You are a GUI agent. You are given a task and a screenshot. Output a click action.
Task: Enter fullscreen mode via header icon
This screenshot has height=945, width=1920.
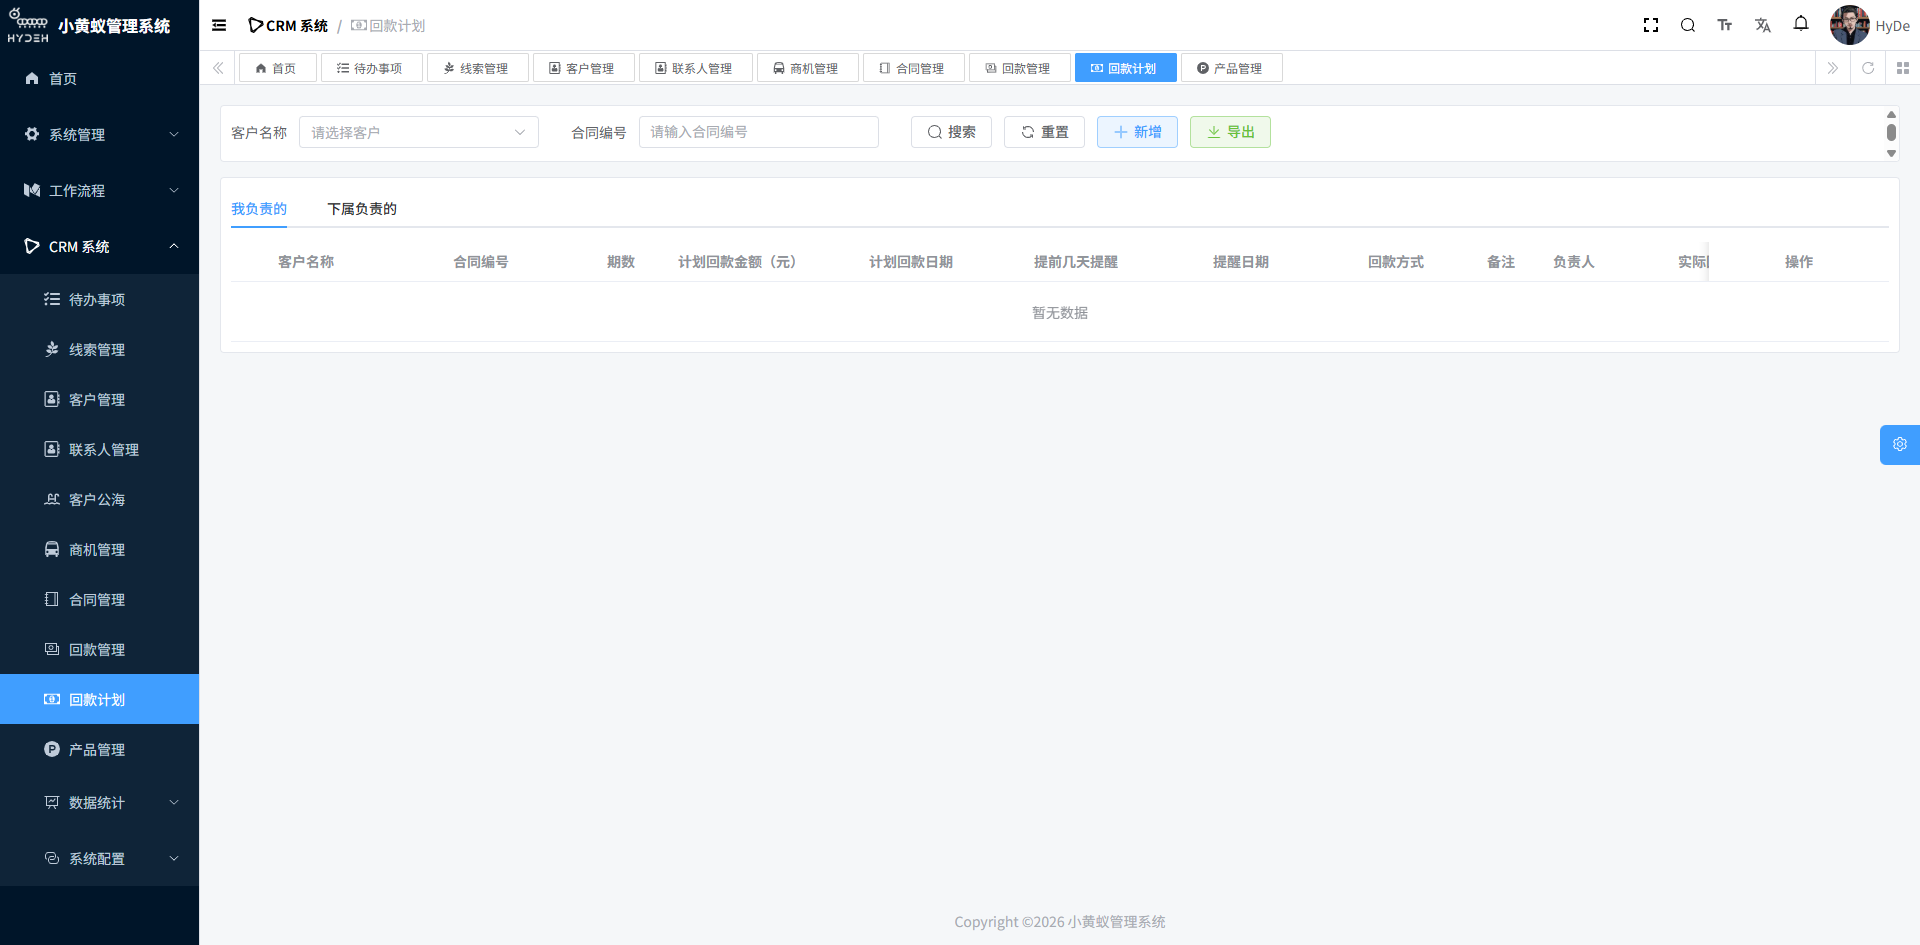coord(1651,25)
